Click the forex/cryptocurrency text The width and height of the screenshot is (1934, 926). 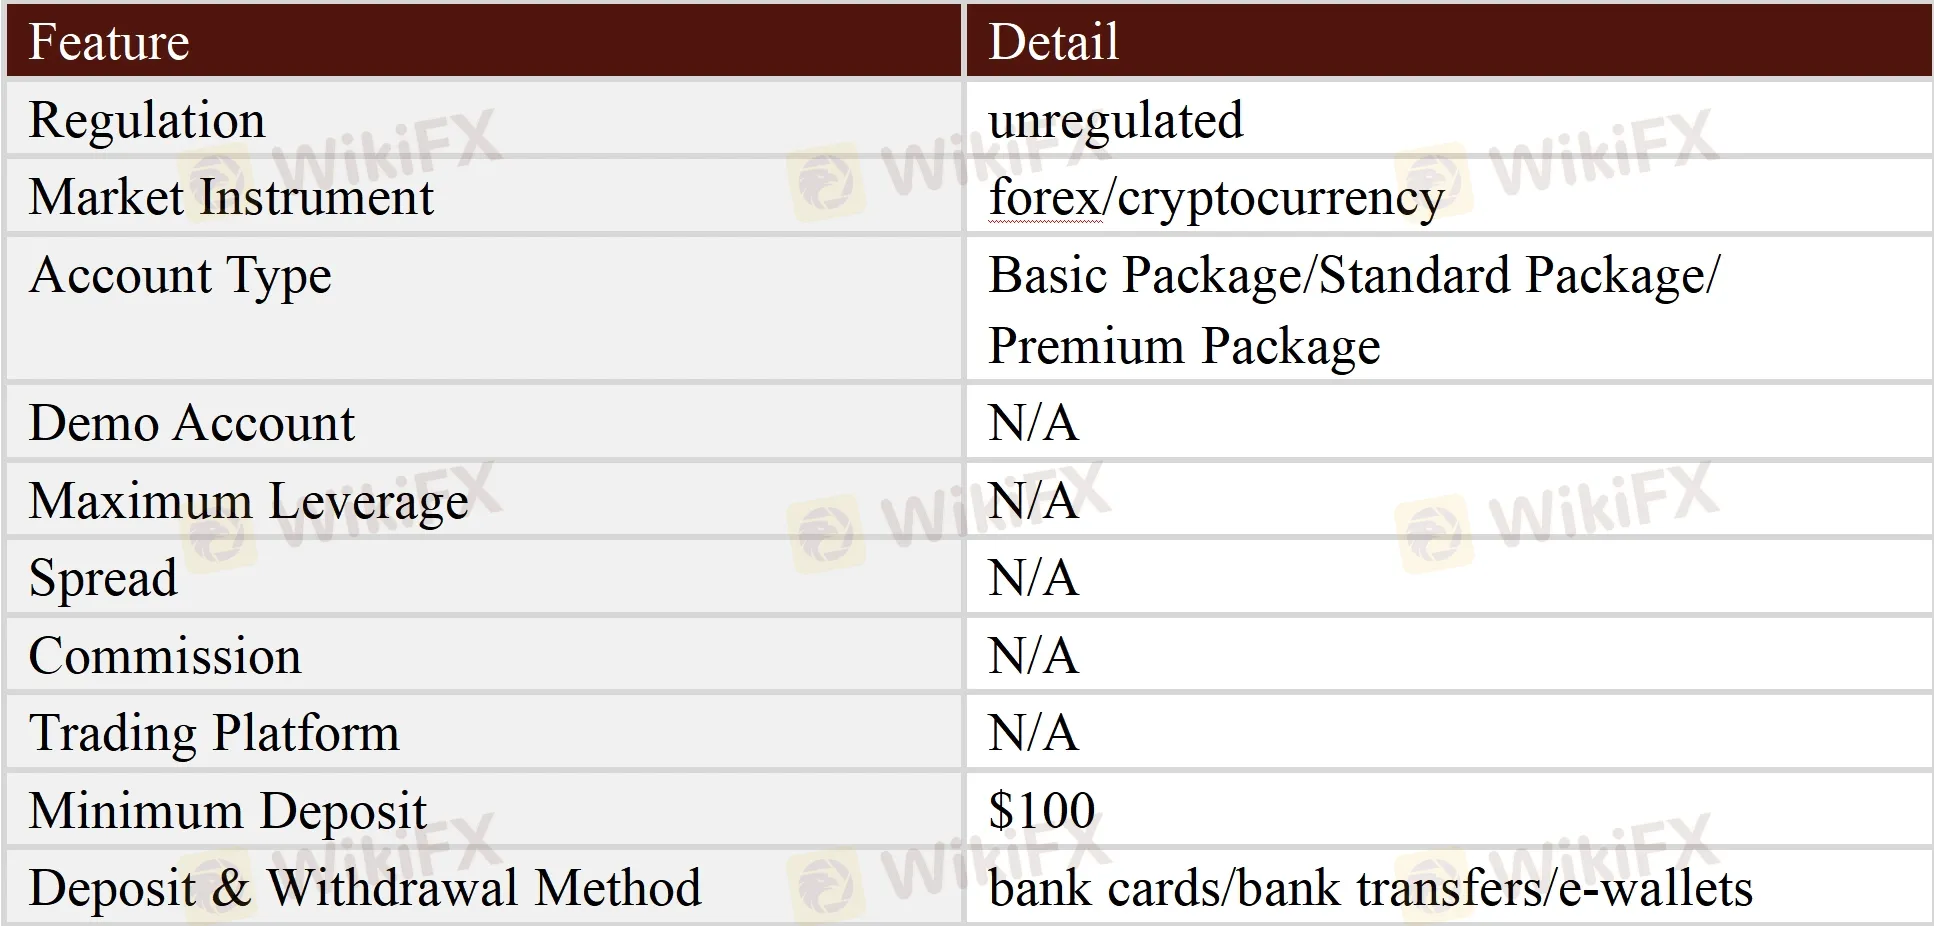(x=1215, y=198)
